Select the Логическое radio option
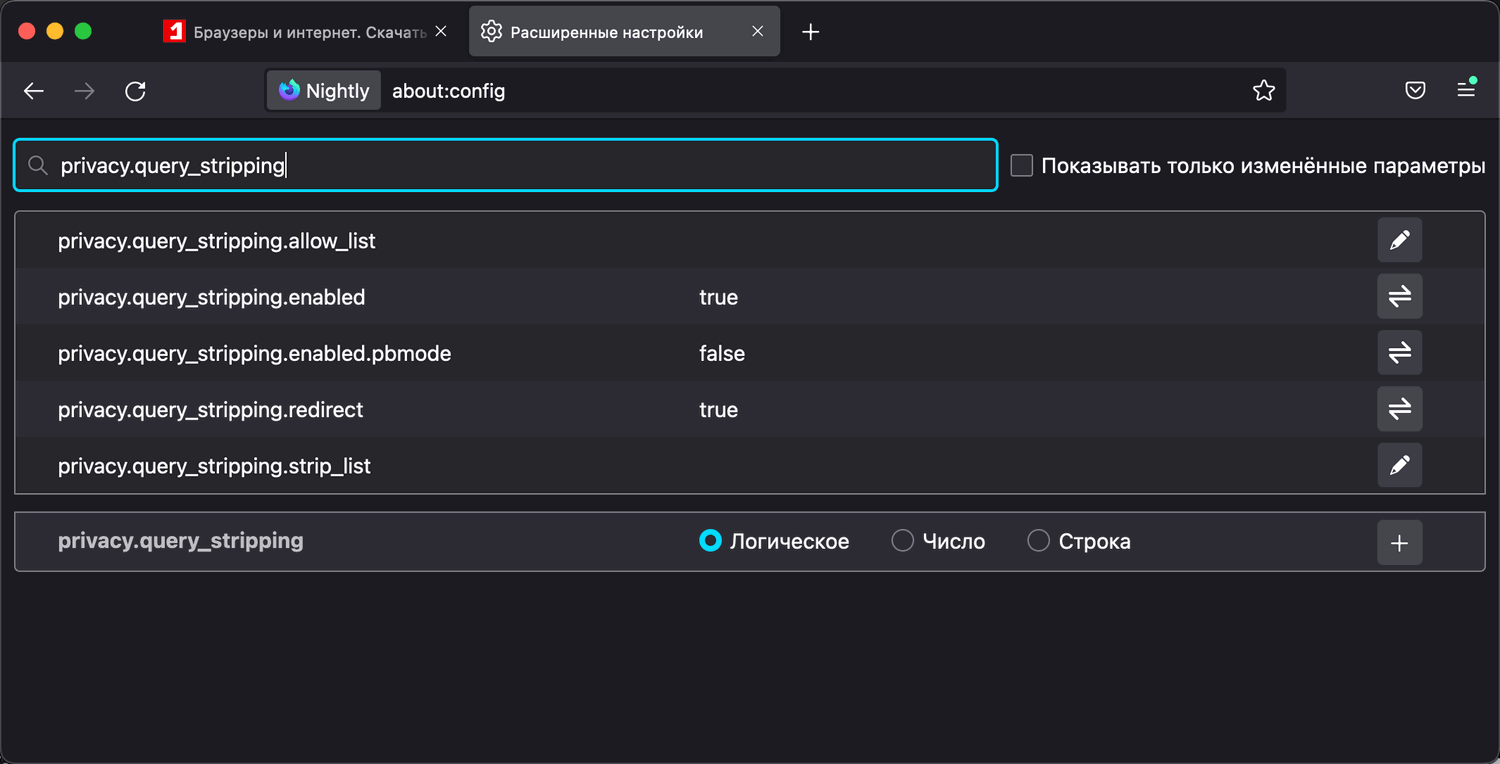 pos(710,541)
